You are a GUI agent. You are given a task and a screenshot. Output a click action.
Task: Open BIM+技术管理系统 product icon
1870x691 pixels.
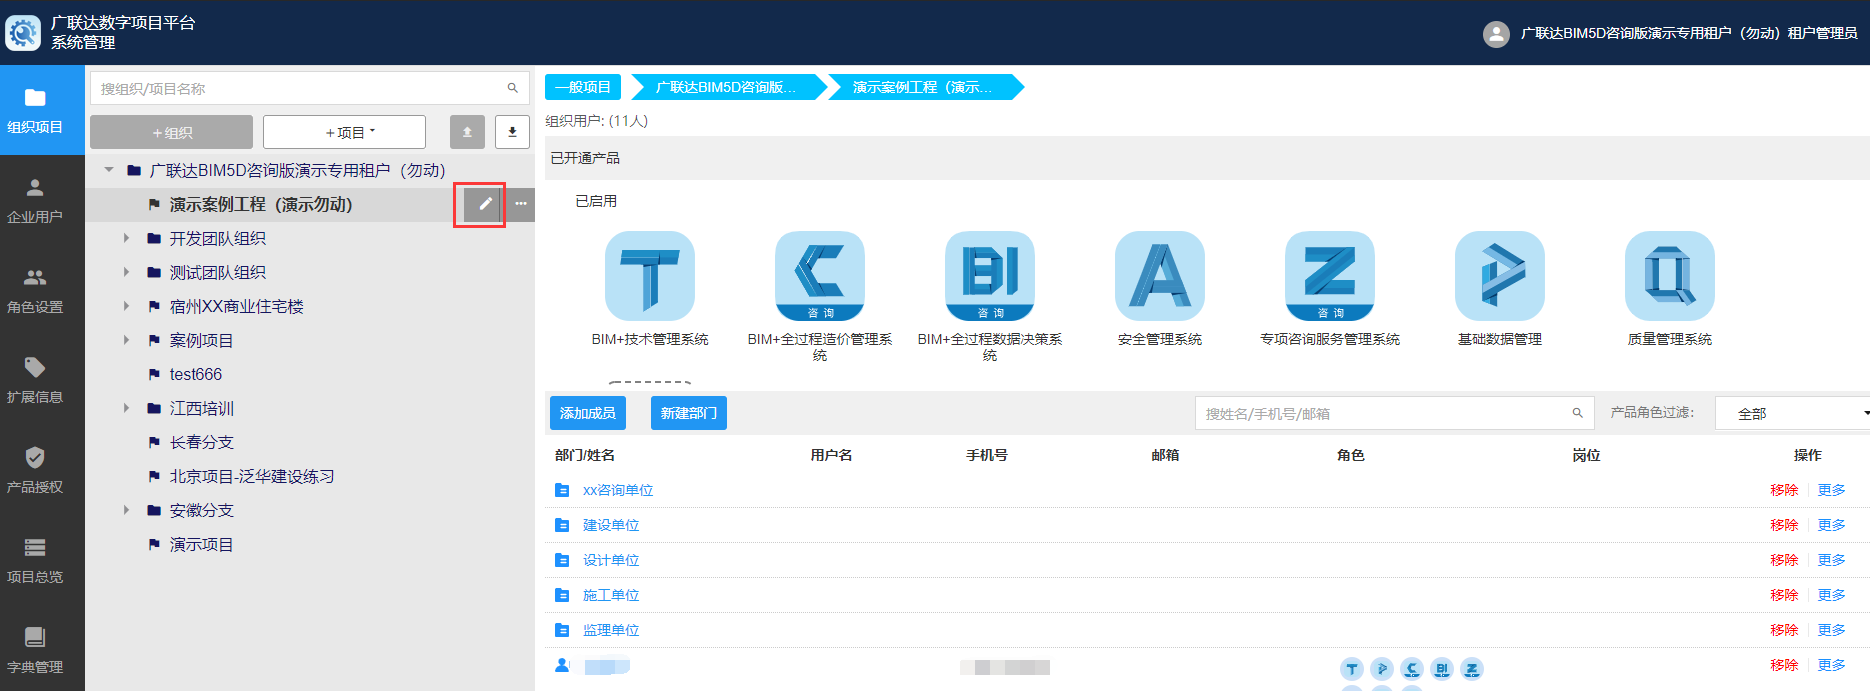[650, 276]
